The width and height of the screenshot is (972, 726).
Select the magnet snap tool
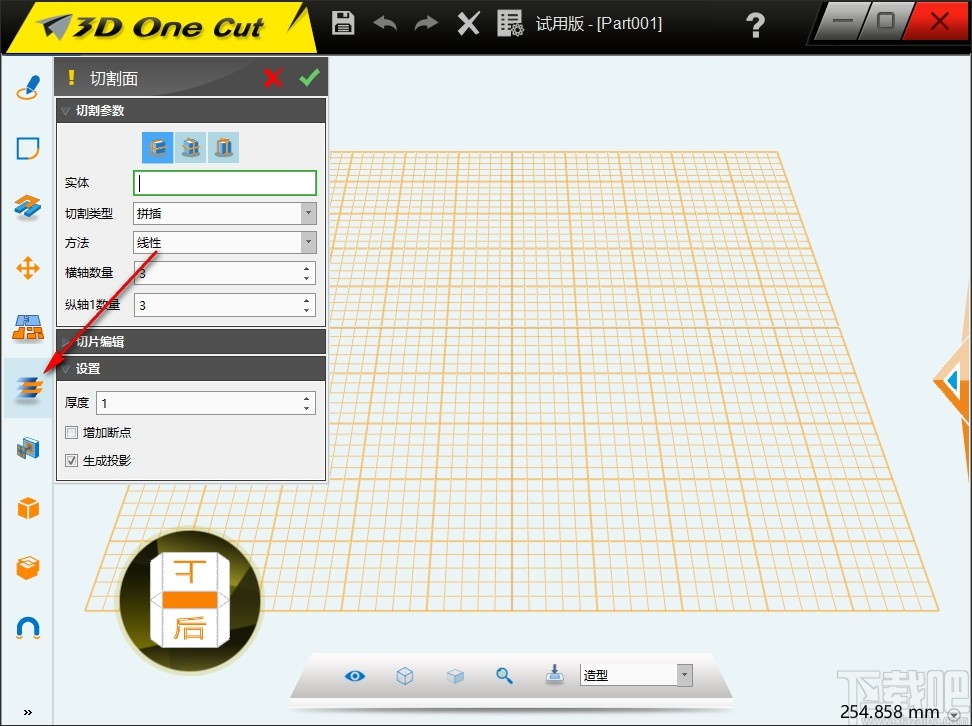(28, 627)
